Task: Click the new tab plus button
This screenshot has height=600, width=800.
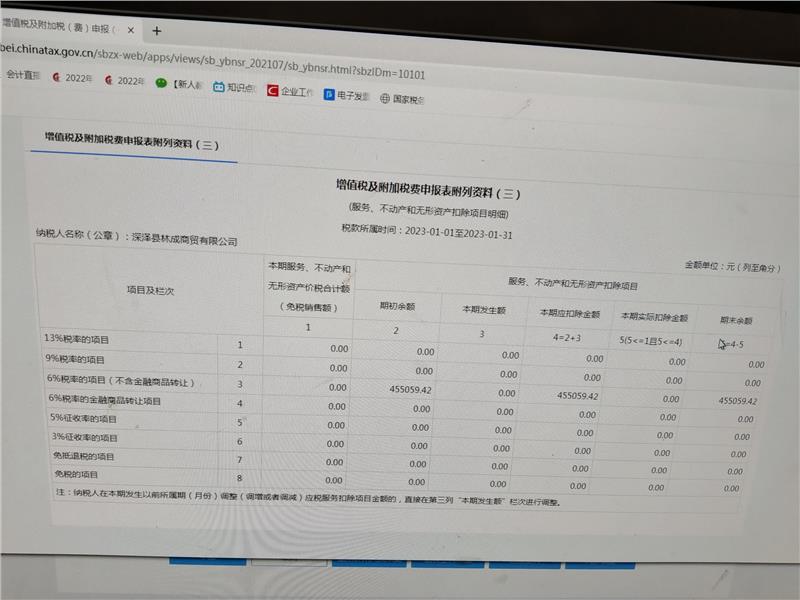Action: point(156,31)
